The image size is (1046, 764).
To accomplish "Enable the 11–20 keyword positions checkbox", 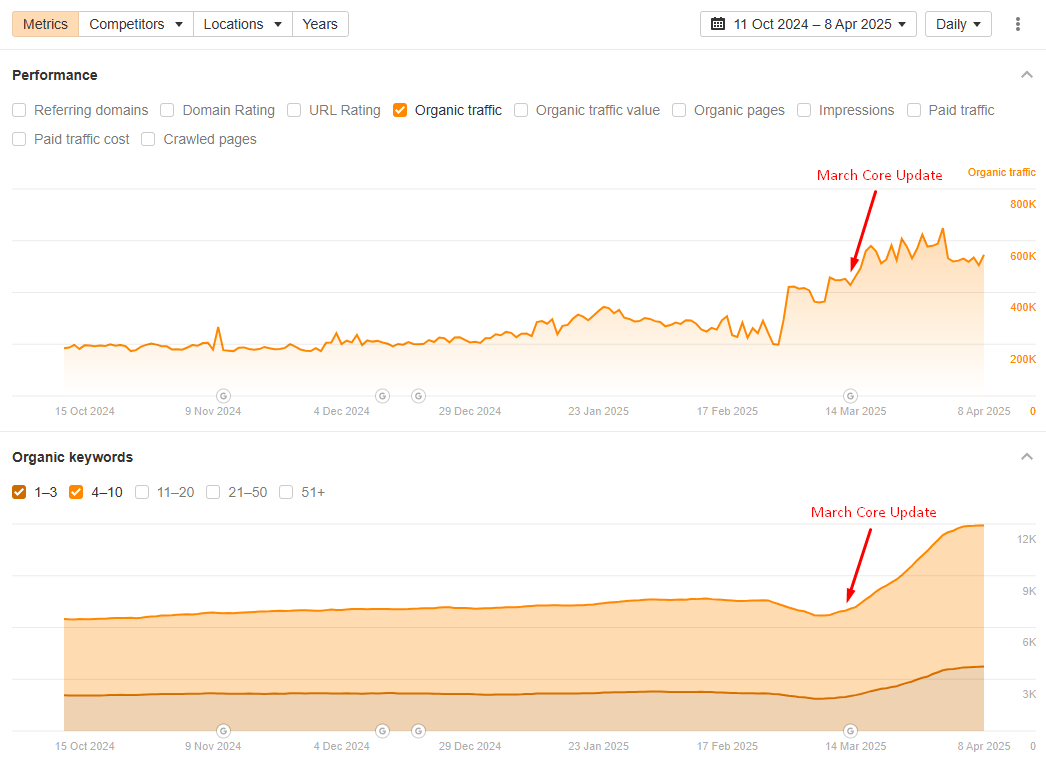I will coord(142,492).
